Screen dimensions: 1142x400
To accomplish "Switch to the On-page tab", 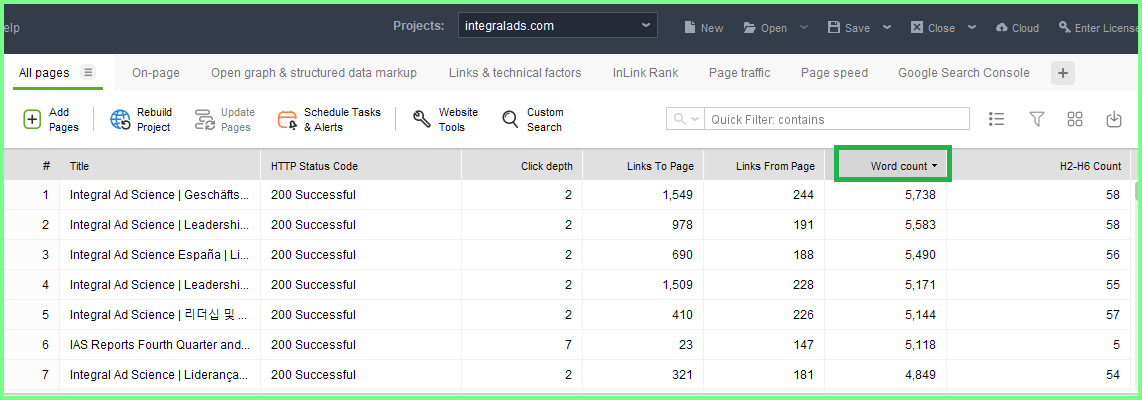I will (x=156, y=73).
